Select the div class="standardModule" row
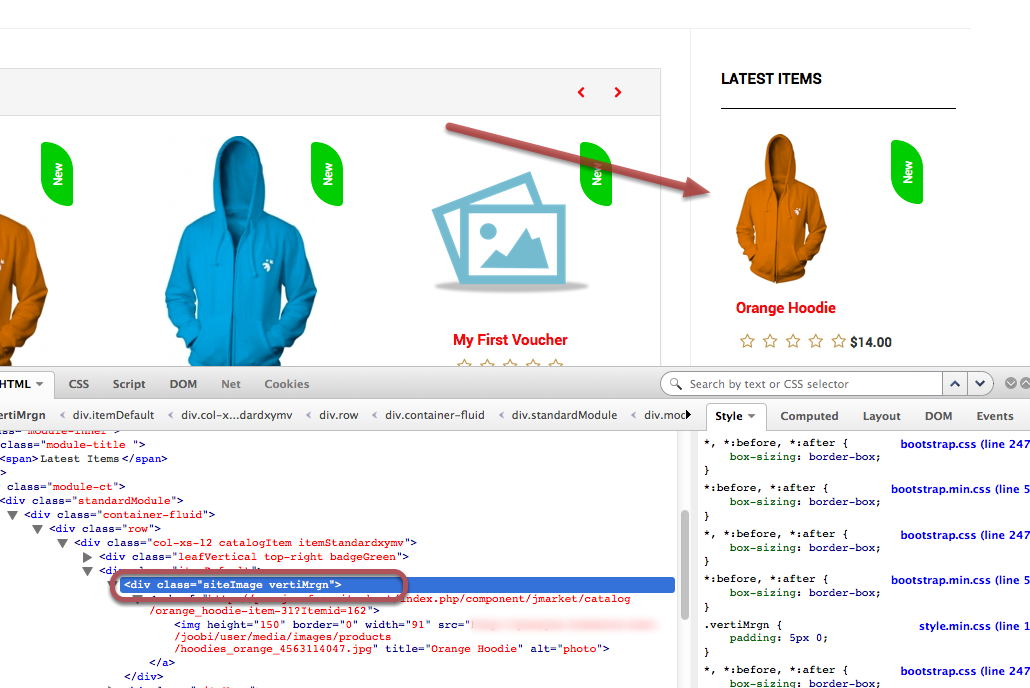The height and width of the screenshot is (688, 1030). [91, 501]
